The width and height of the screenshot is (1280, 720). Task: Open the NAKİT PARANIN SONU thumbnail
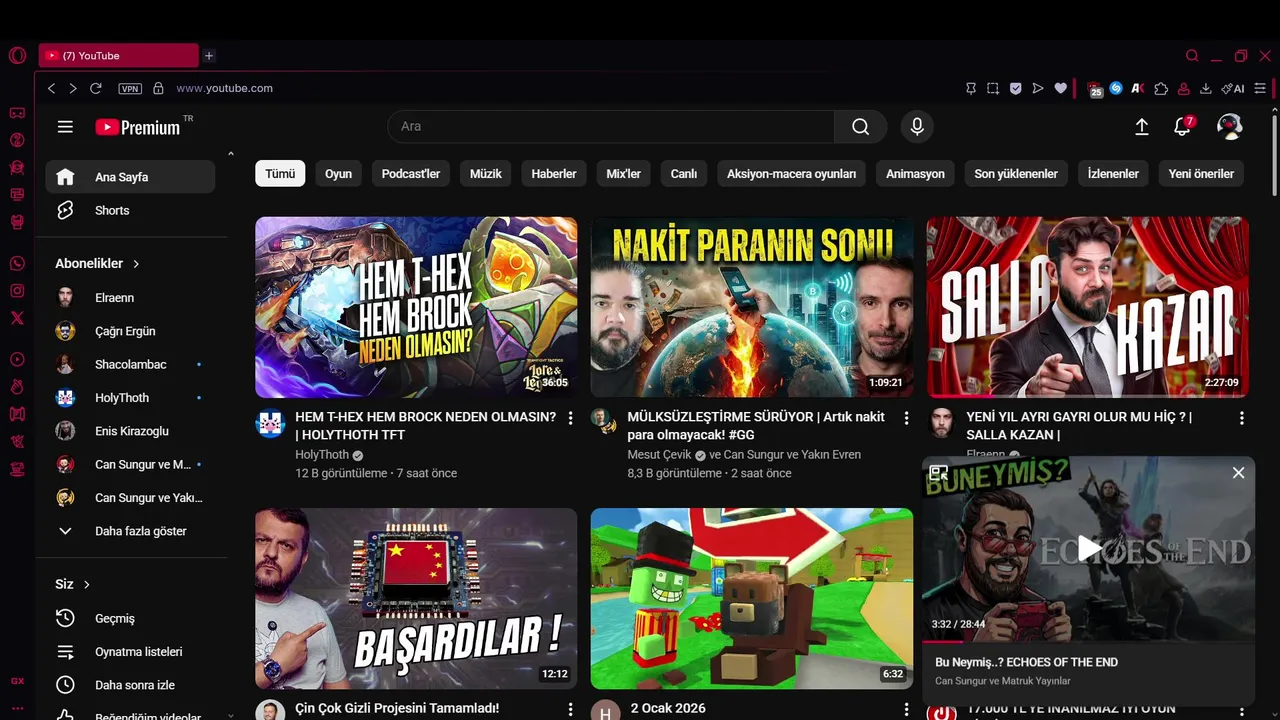pos(752,307)
